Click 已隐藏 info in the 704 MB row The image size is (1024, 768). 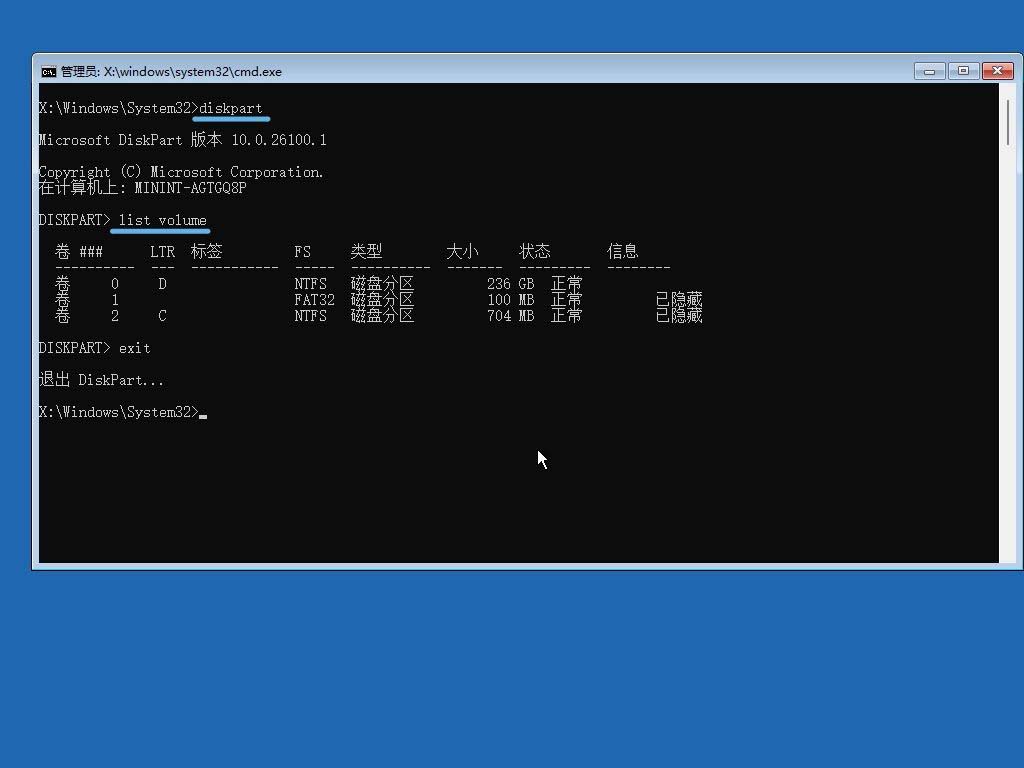click(x=679, y=316)
